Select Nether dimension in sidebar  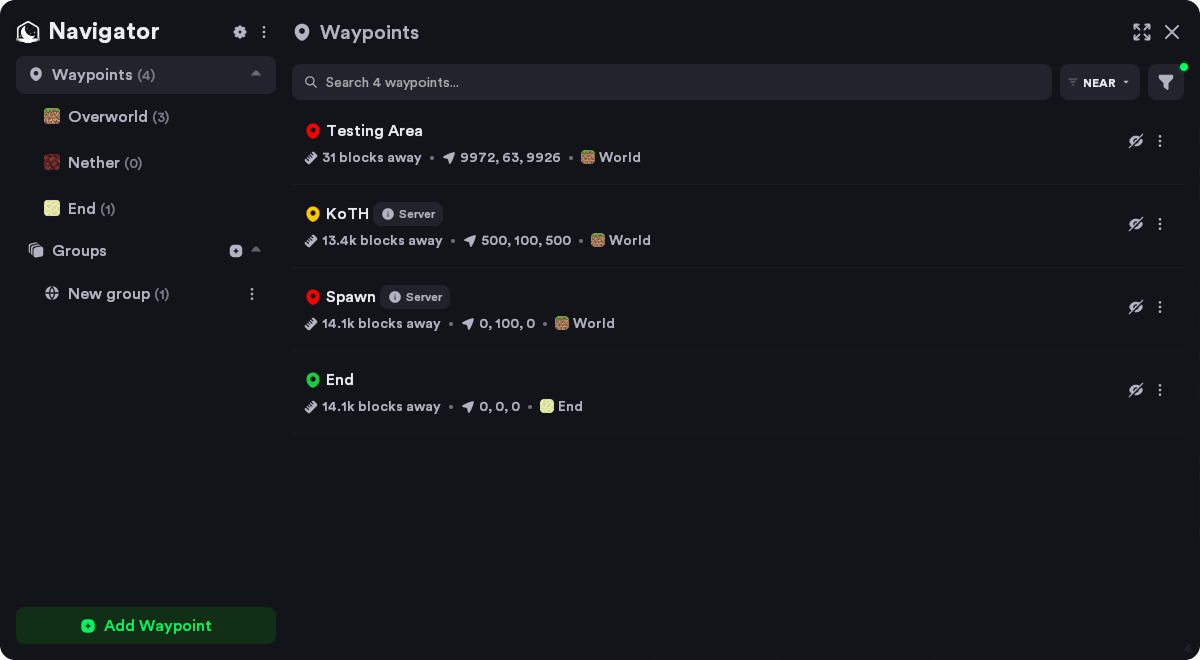[x=94, y=163]
